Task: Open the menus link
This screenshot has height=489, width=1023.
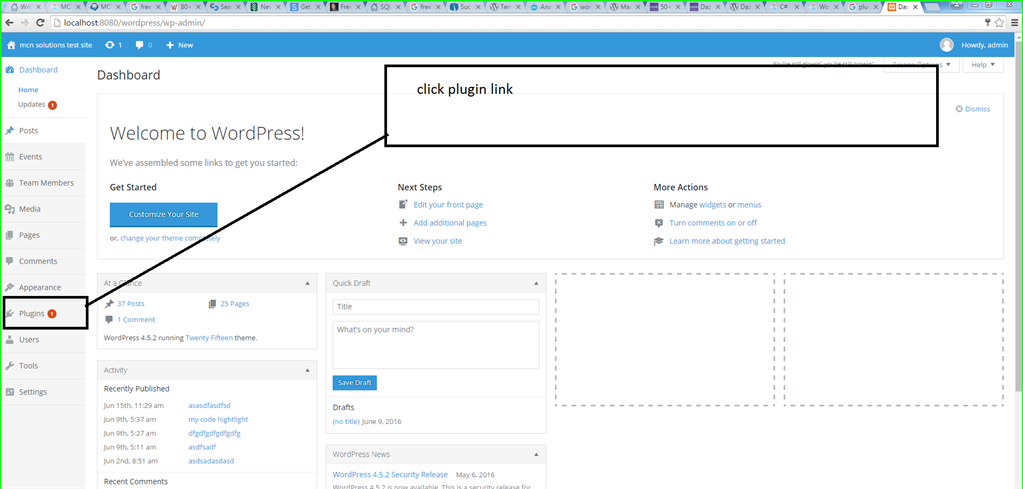Action: [750, 205]
